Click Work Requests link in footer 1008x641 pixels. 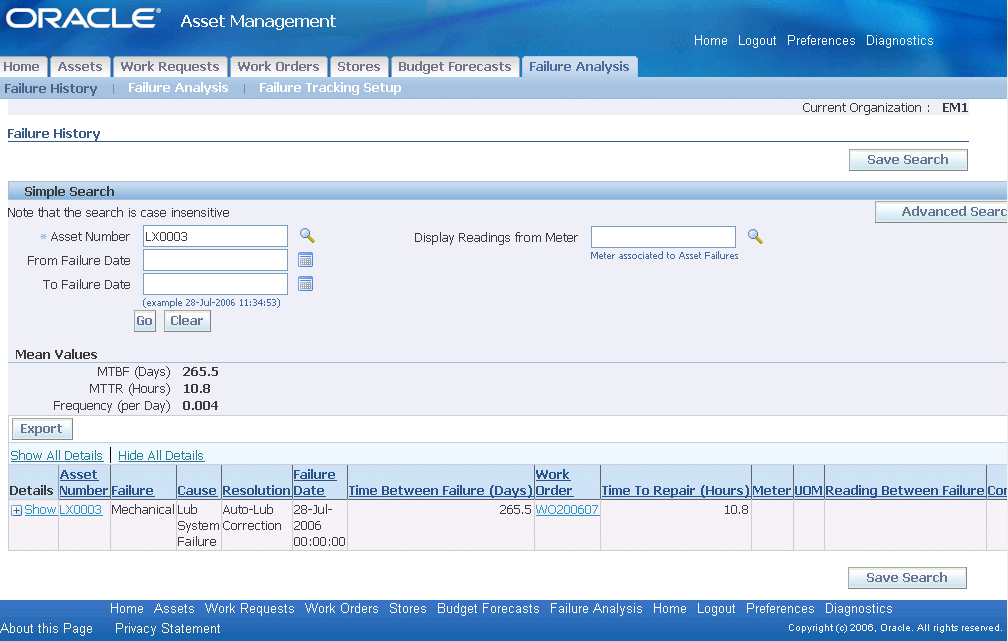pyautogui.click(x=249, y=608)
